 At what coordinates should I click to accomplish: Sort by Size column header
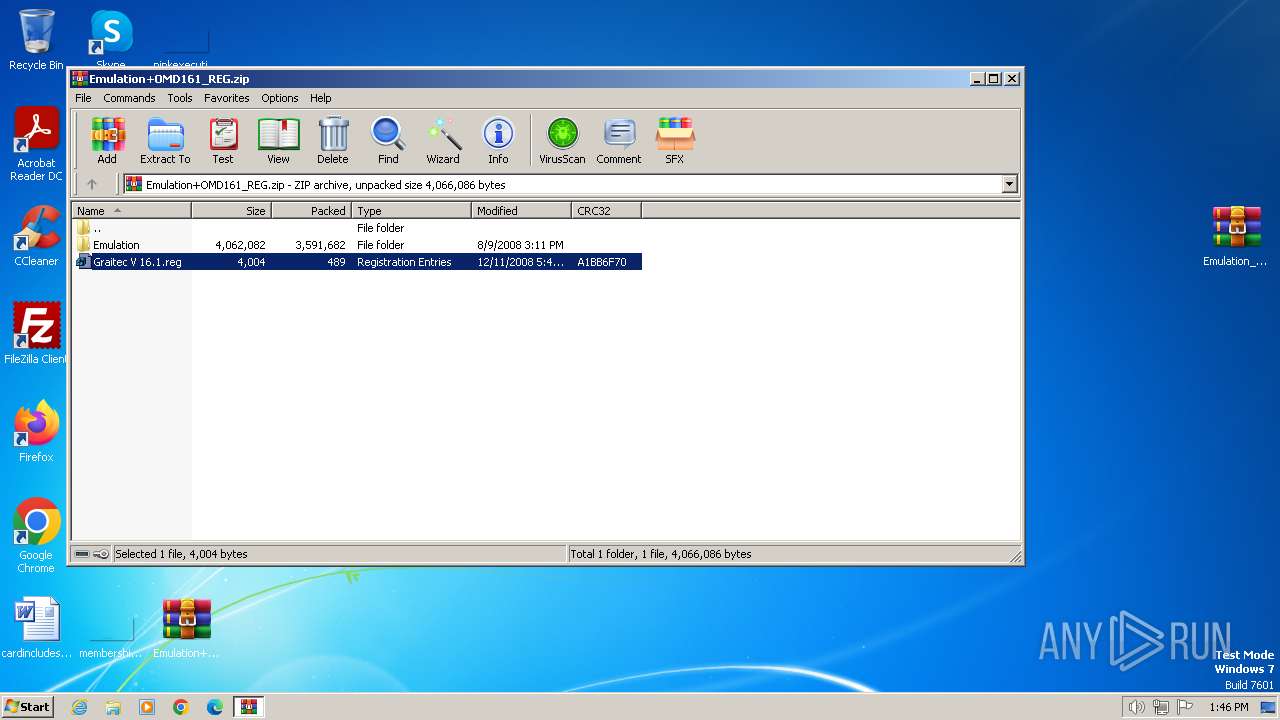(x=232, y=211)
